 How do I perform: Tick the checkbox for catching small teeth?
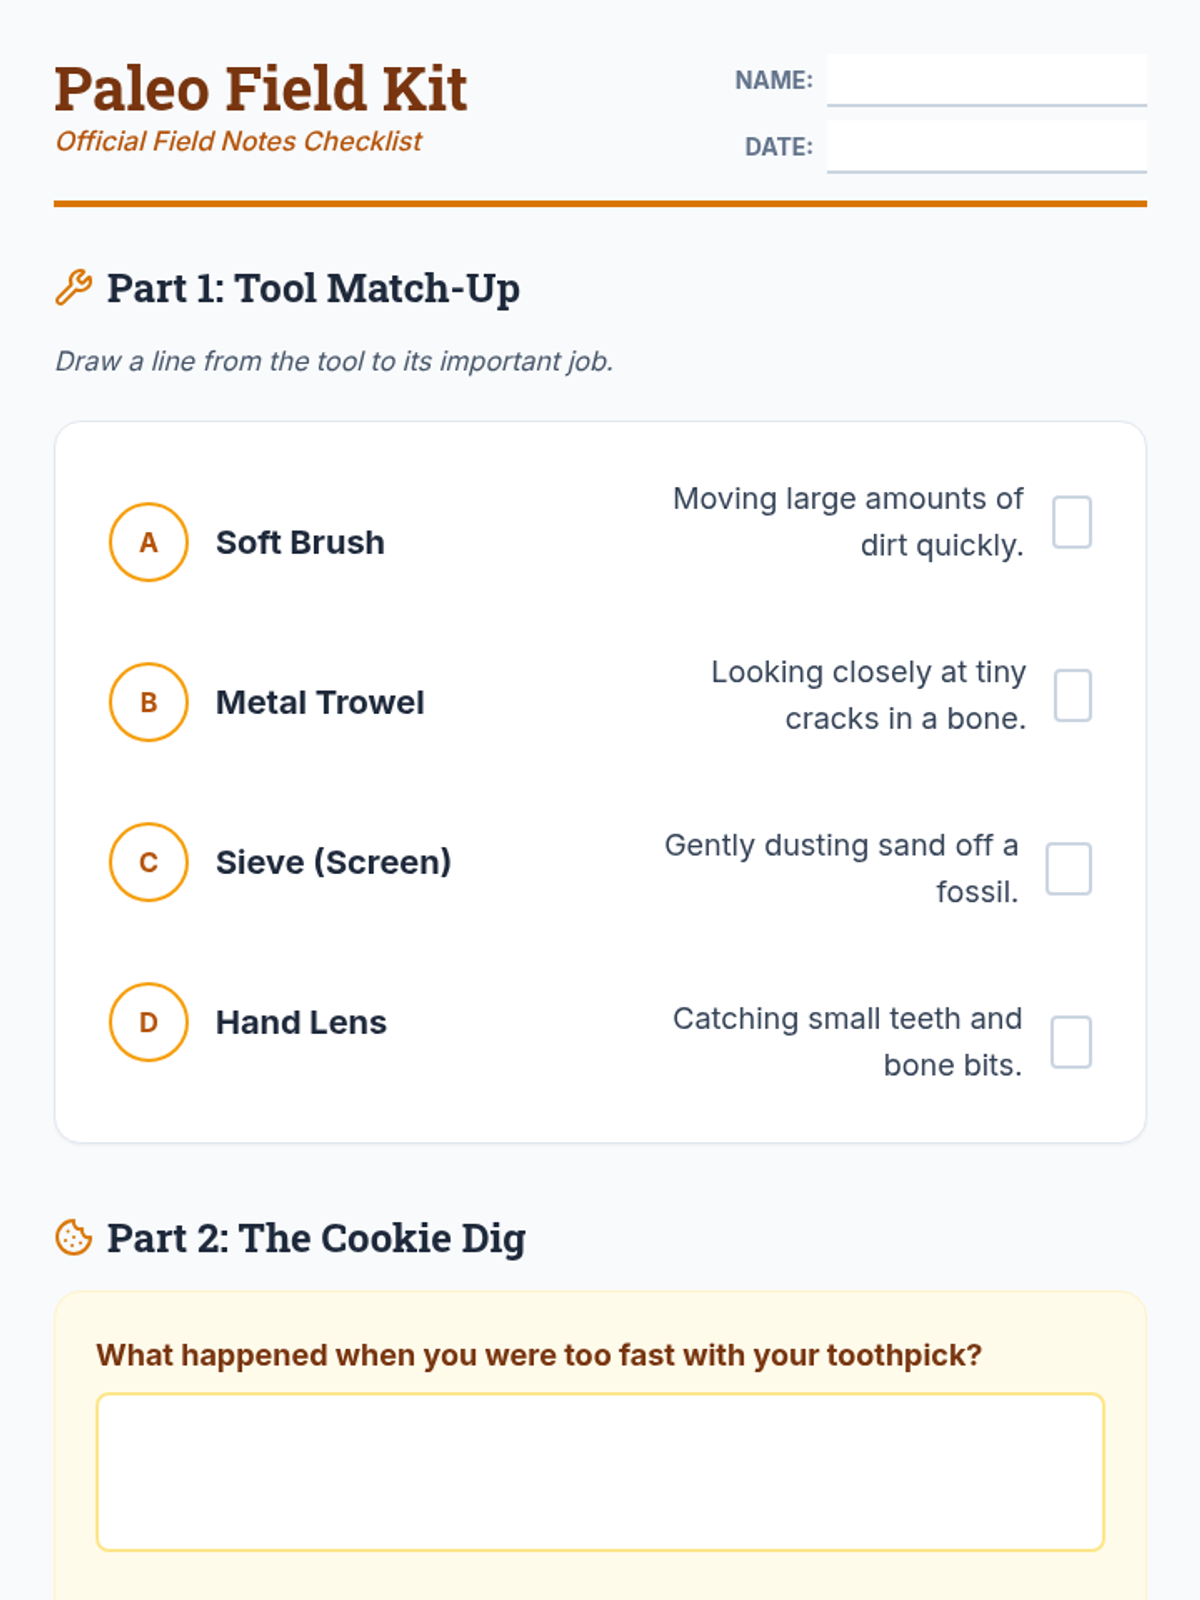pos(1070,1042)
